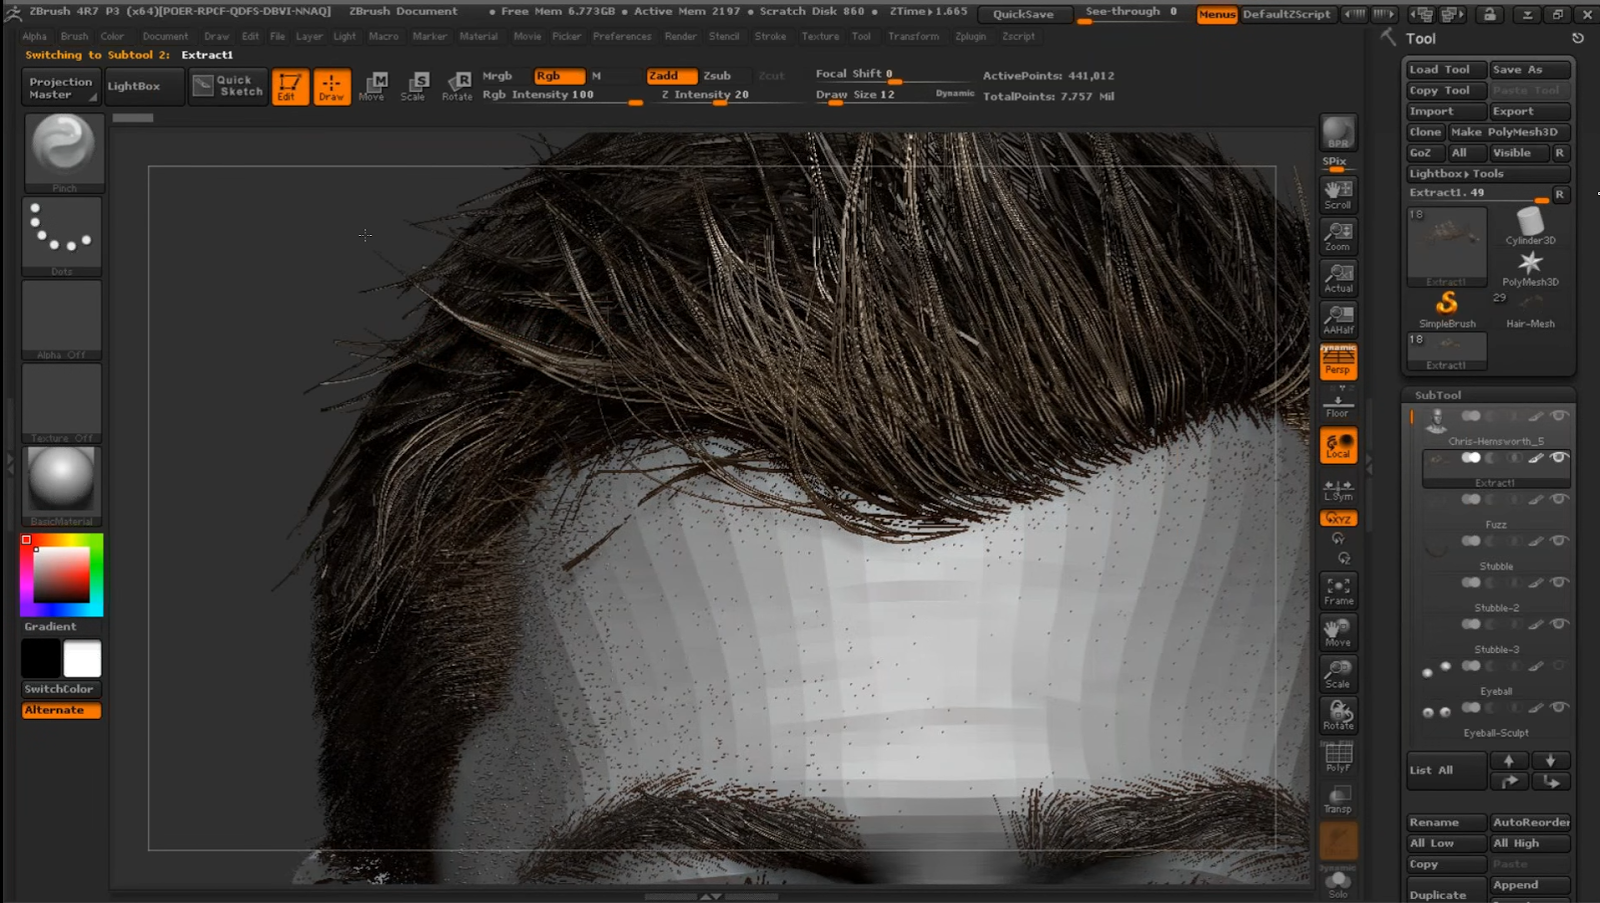
Task: Open the Transform menu
Action: click(x=913, y=36)
